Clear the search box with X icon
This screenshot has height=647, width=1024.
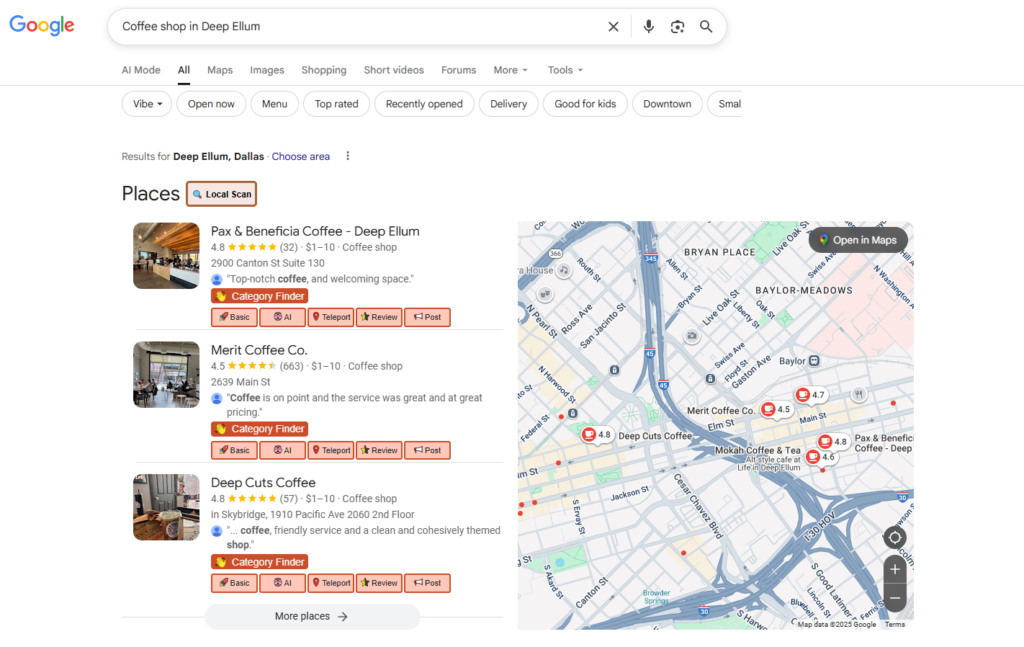[x=613, y=27]
